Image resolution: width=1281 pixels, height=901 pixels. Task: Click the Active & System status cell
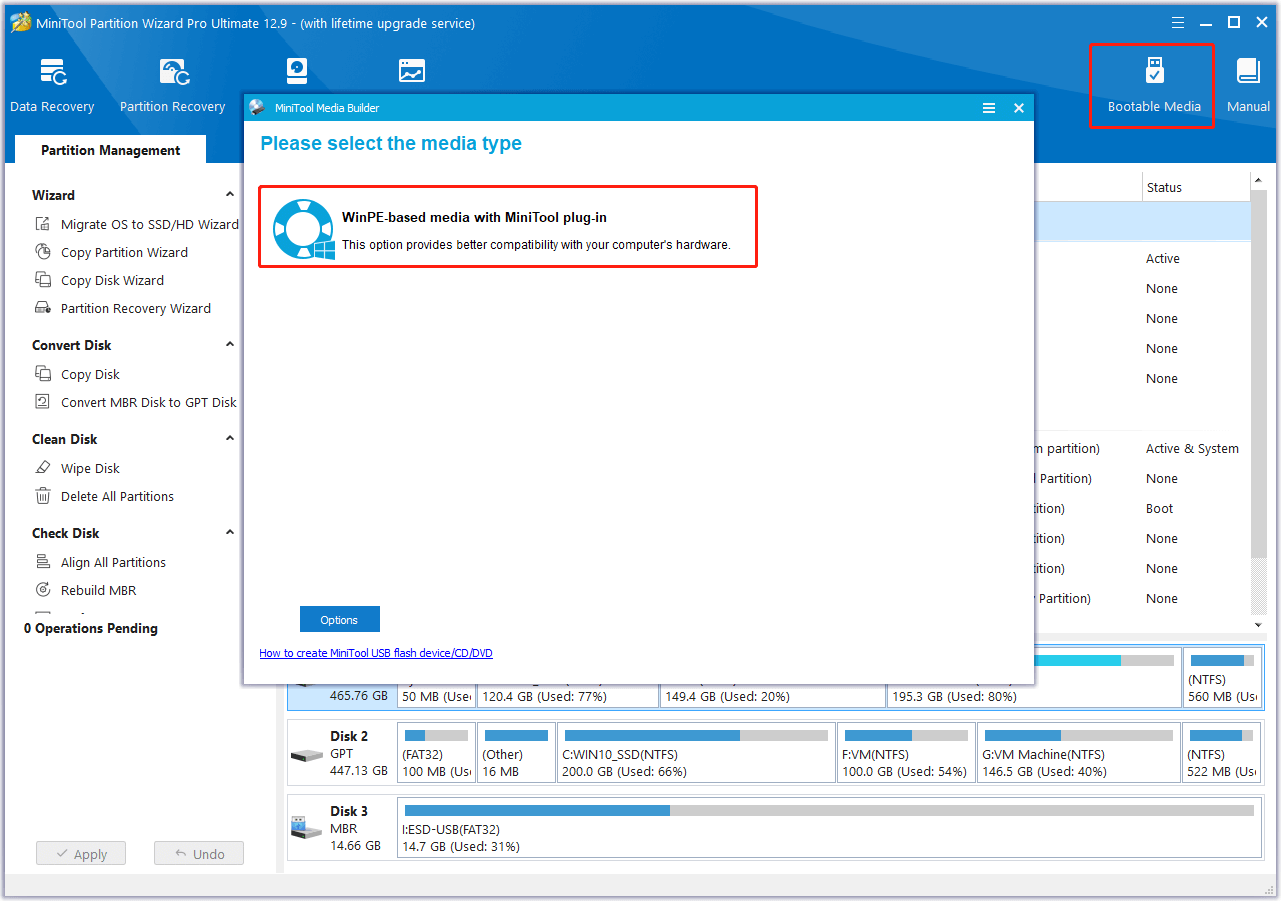[x=1192, y=449]
